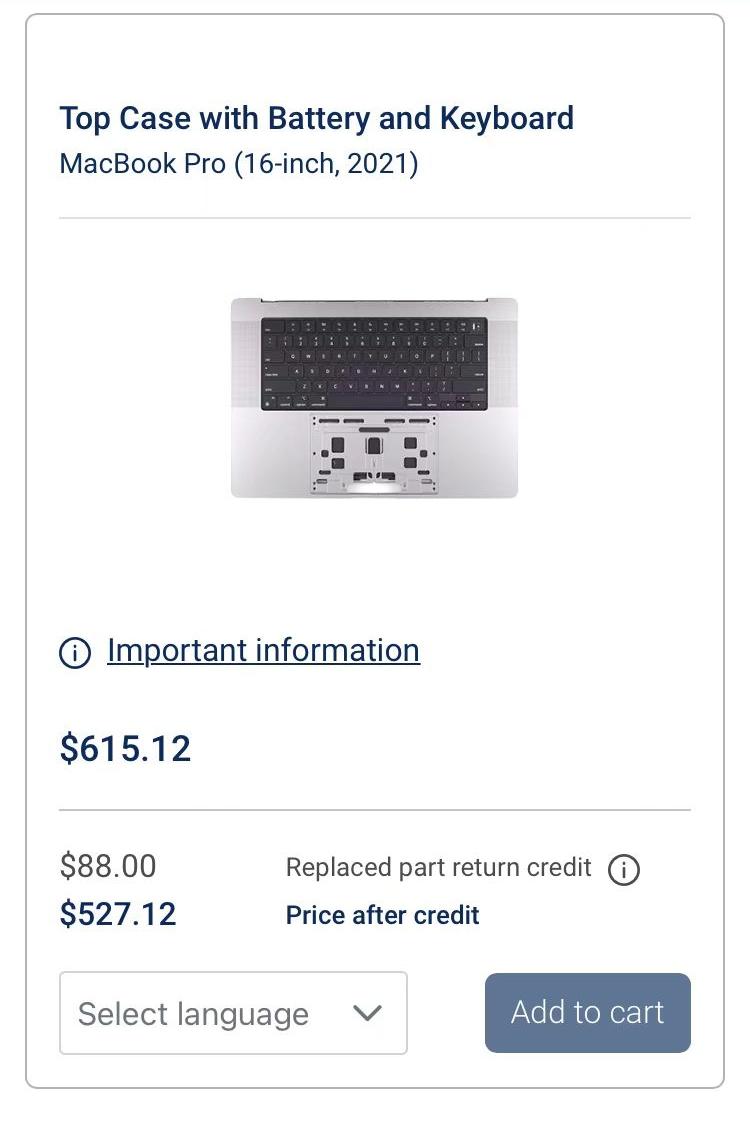The image size is (750, 1126).
Task: Select the $615.12 price text
Action: point(125,748)
